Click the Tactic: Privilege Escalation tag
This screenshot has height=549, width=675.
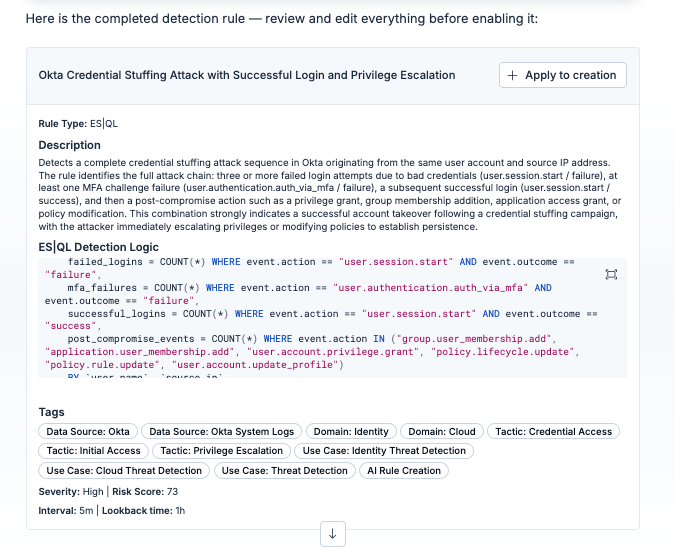click(x=221, y=451)
